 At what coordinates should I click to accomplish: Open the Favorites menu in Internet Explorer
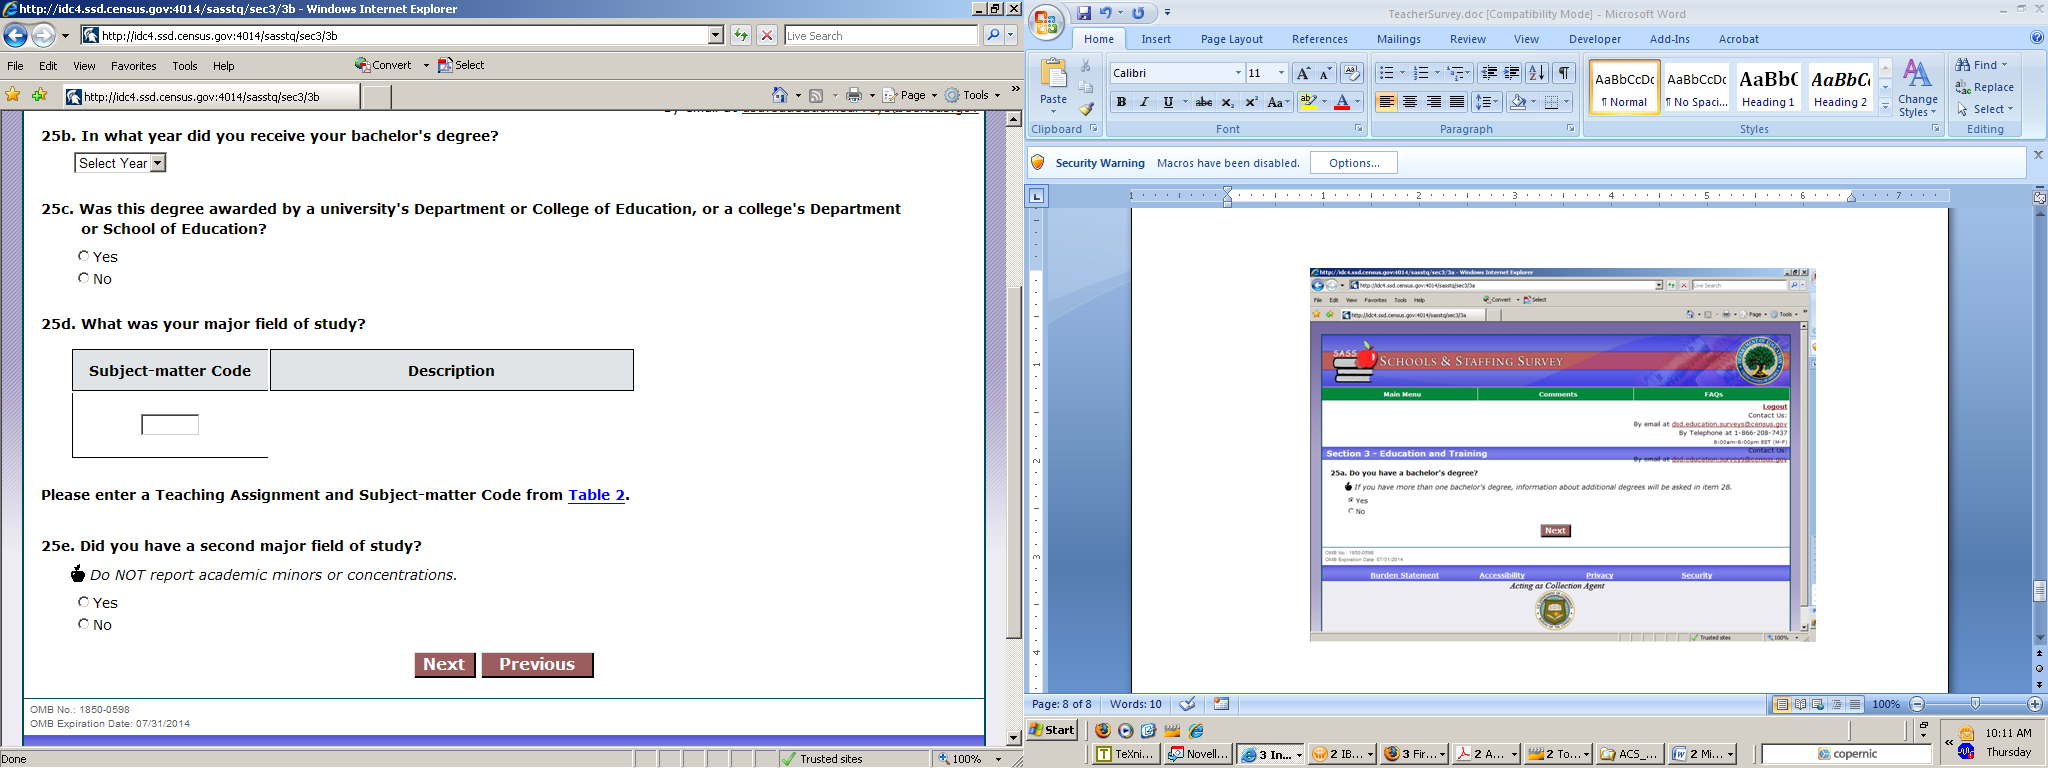(x=134, y=66)
